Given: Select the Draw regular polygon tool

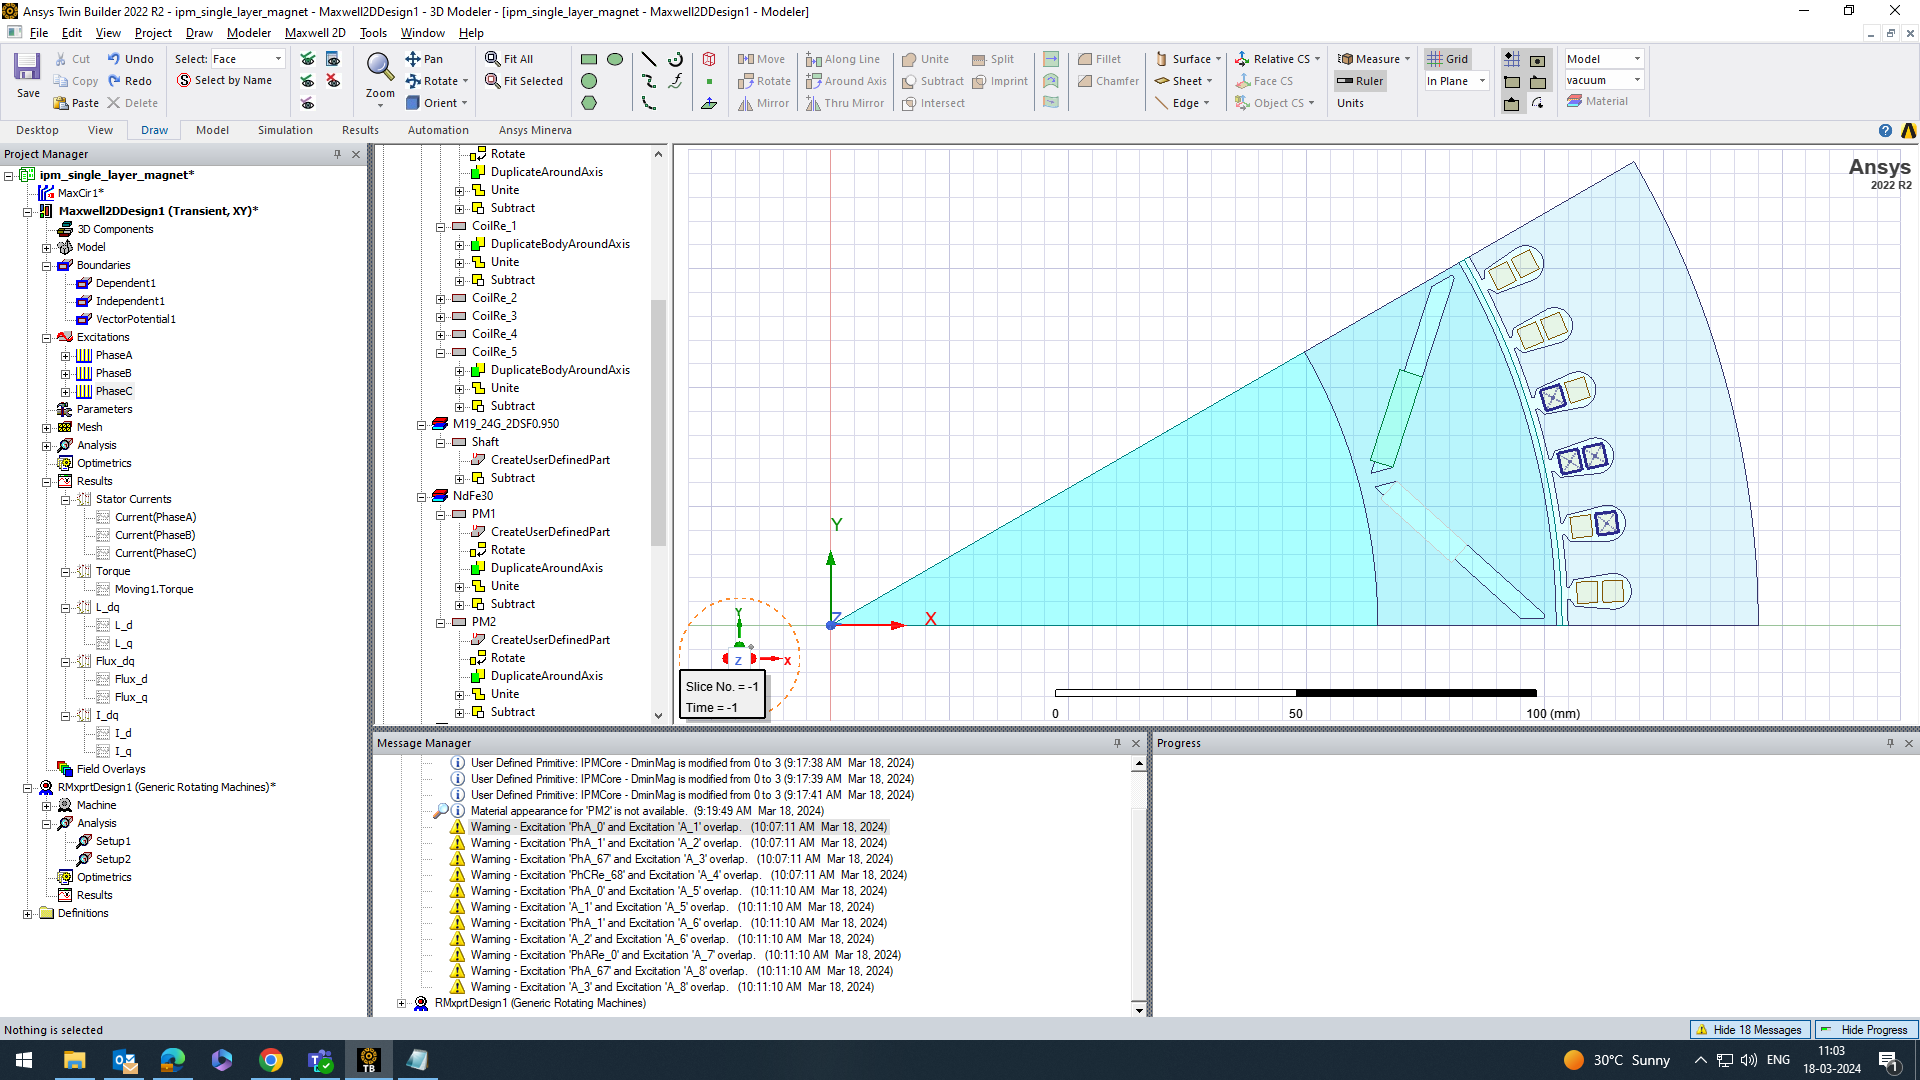Looking at the screenshot, I should 589,103.
